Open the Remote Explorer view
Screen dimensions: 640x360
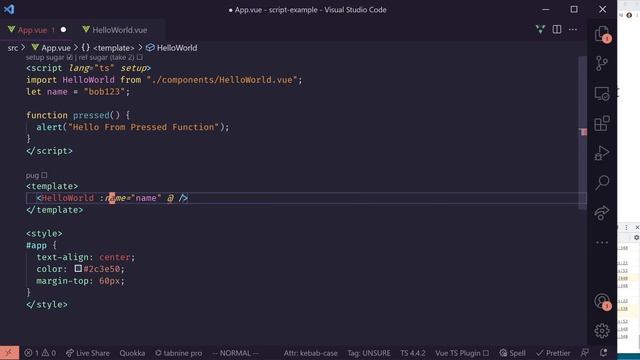[602, 93]
